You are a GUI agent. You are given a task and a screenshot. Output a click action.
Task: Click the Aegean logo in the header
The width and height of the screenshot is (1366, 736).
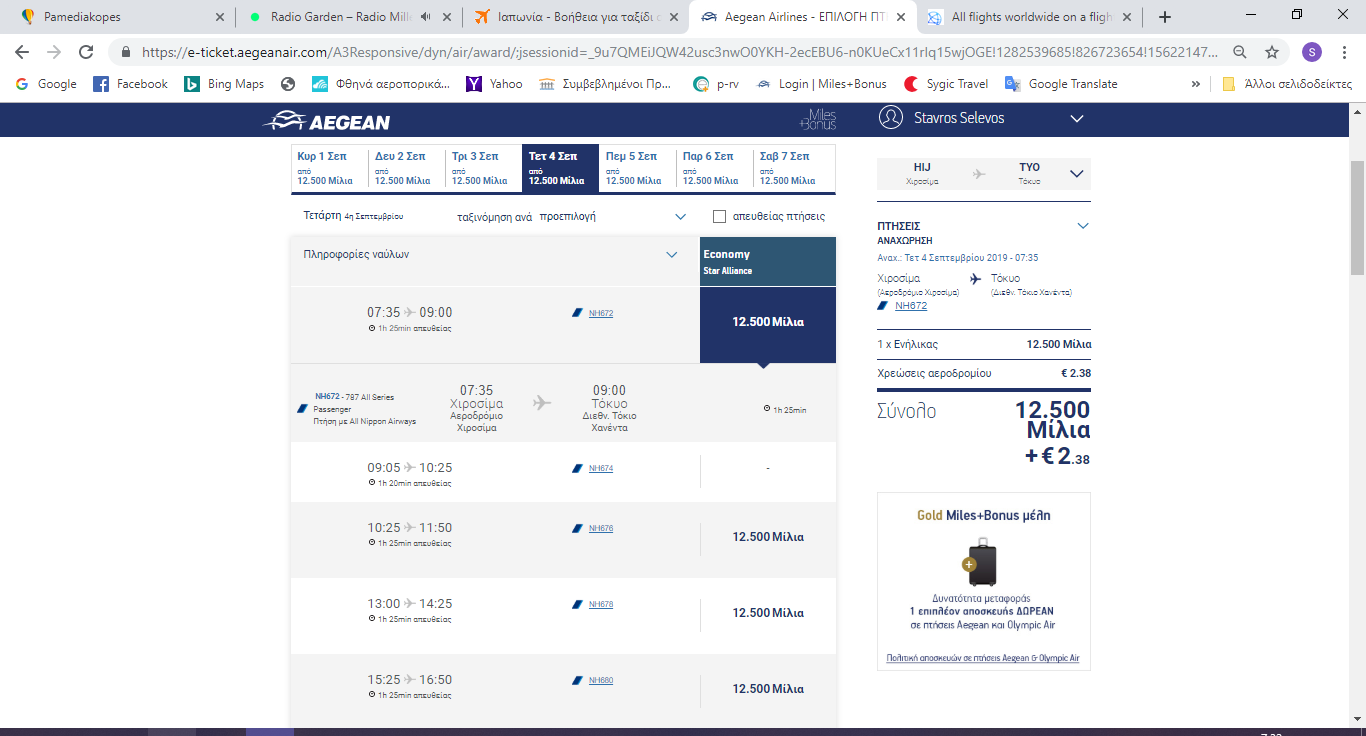click(x=327, y=121)
